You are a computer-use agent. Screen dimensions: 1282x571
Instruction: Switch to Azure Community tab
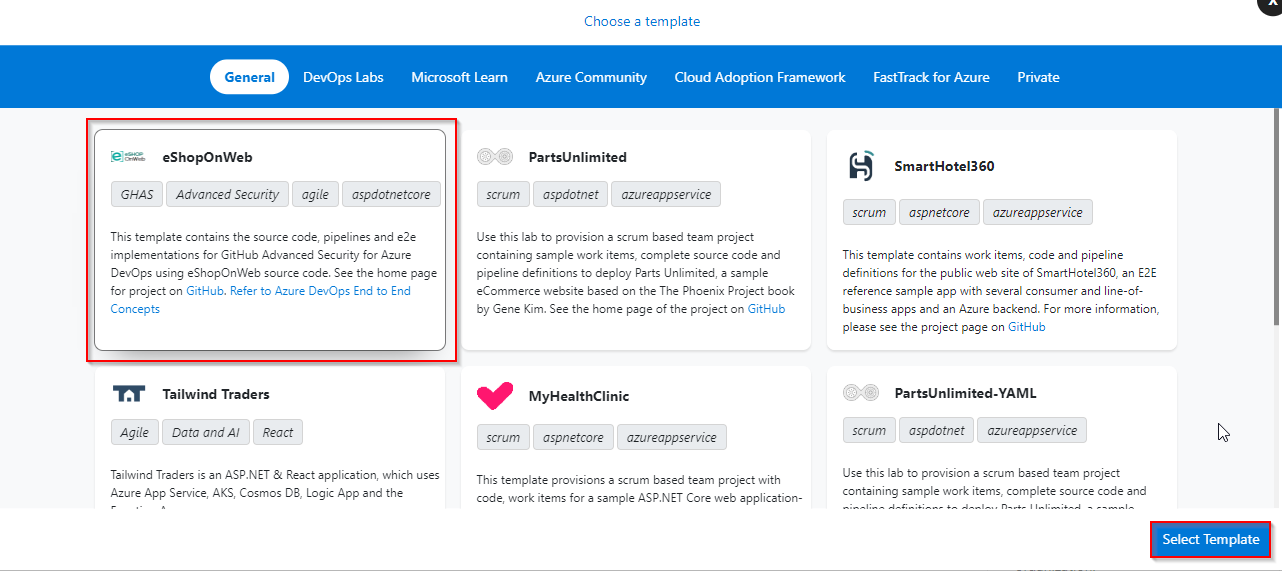591,77
